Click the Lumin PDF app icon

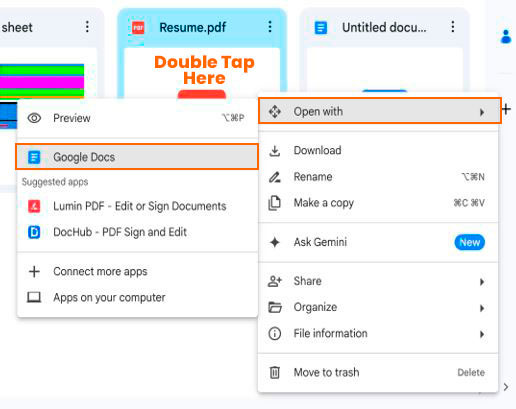[34, 206]
